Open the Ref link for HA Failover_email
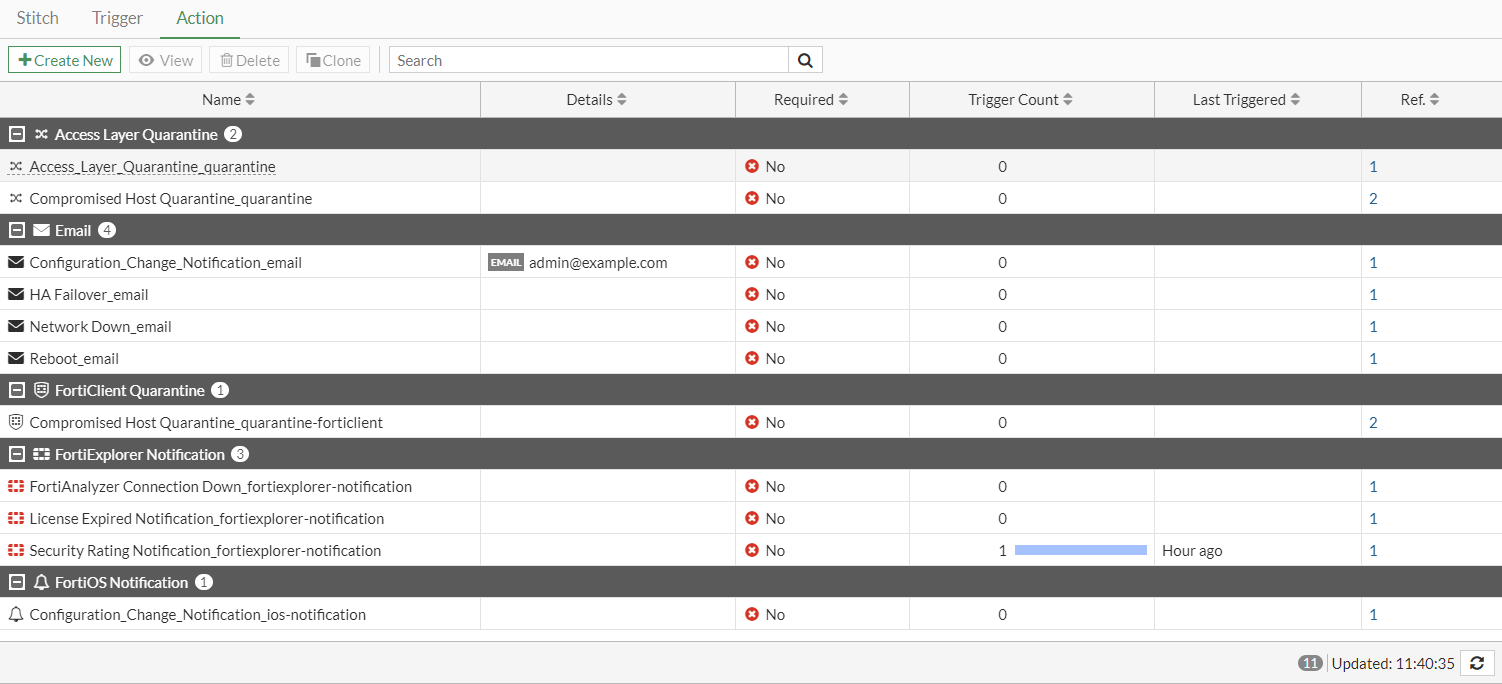1502x684 pixels. click(x=1373, y=294)
